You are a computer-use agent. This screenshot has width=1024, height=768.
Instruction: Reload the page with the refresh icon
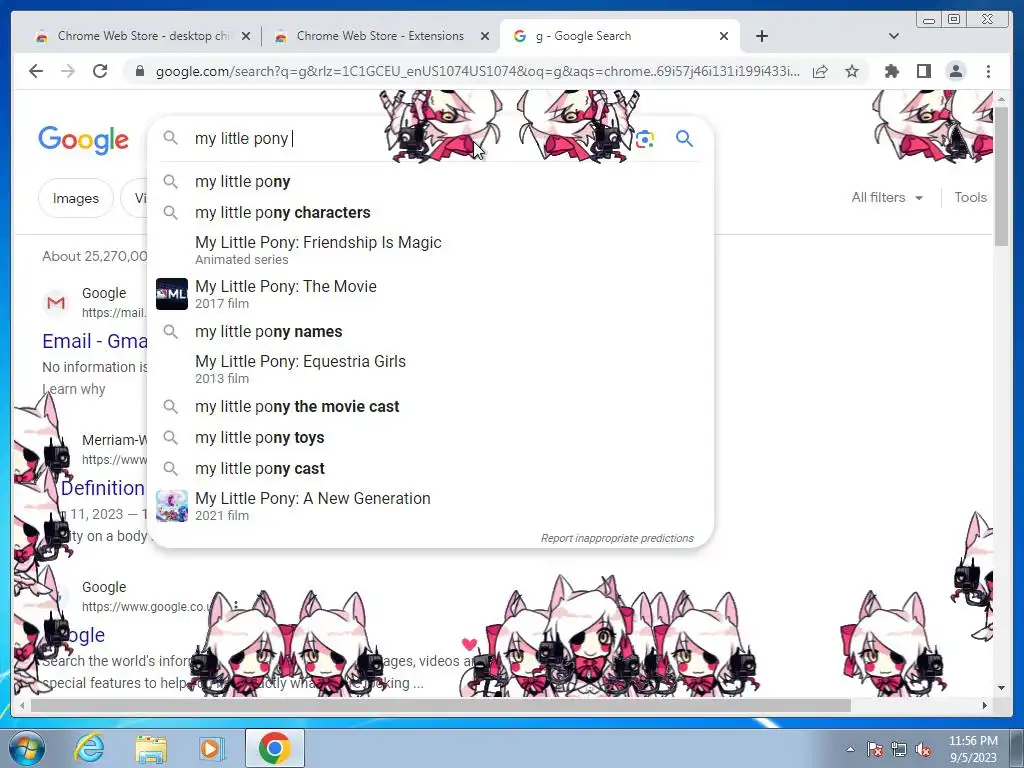(100, 71)
